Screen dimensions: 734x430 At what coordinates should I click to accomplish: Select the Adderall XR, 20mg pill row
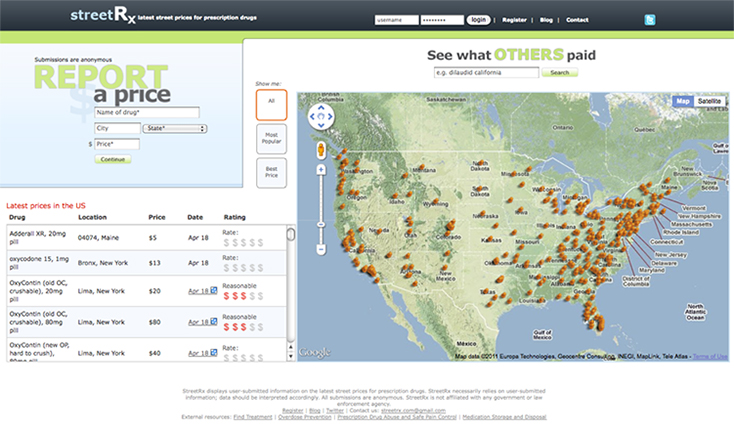[147, 238]
